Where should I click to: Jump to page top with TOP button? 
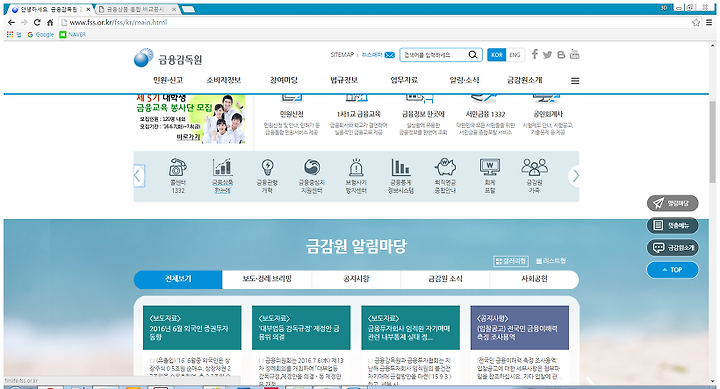pyautogui.click(x=673, y=270)
